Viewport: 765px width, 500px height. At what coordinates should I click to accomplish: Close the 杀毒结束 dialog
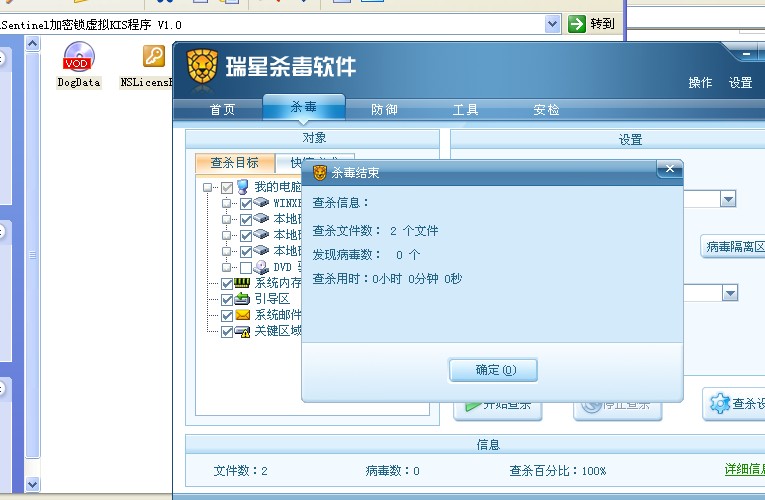point(669,169)
